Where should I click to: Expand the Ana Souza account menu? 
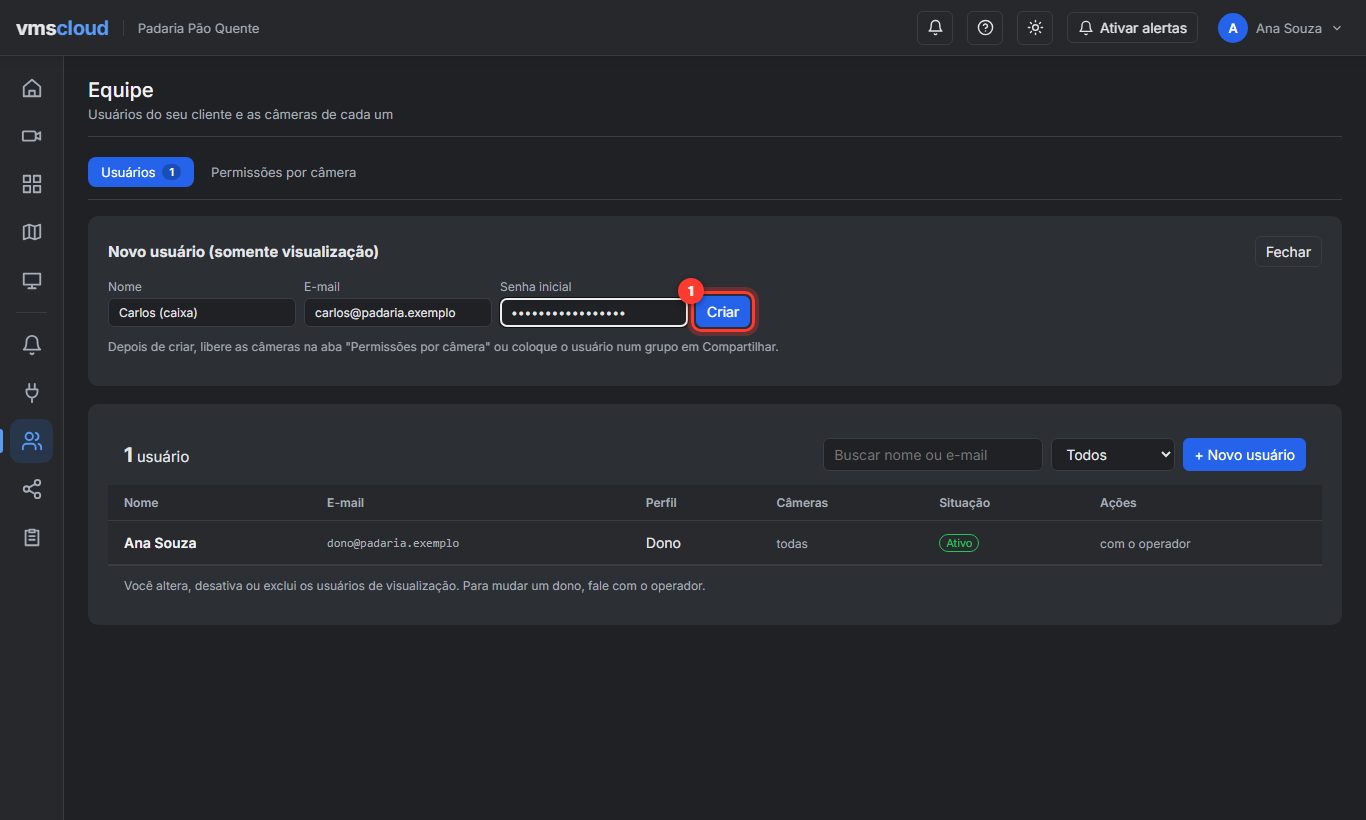pos(1281,28)
